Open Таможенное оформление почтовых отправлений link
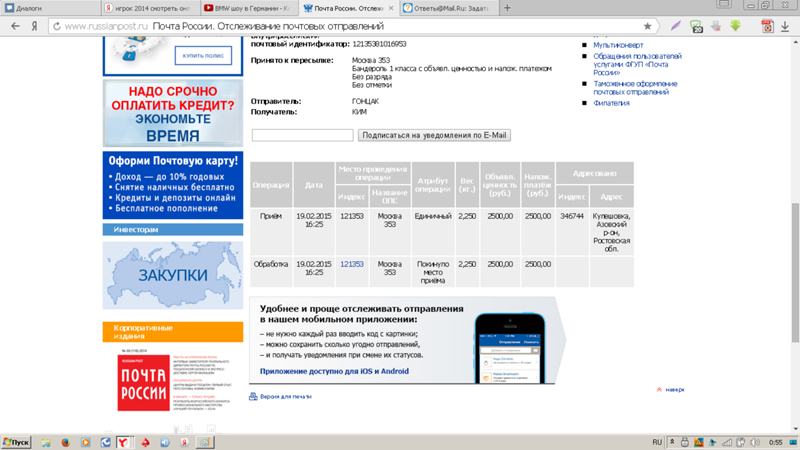This screenshot has height=450, width=800. coord(635,88)
